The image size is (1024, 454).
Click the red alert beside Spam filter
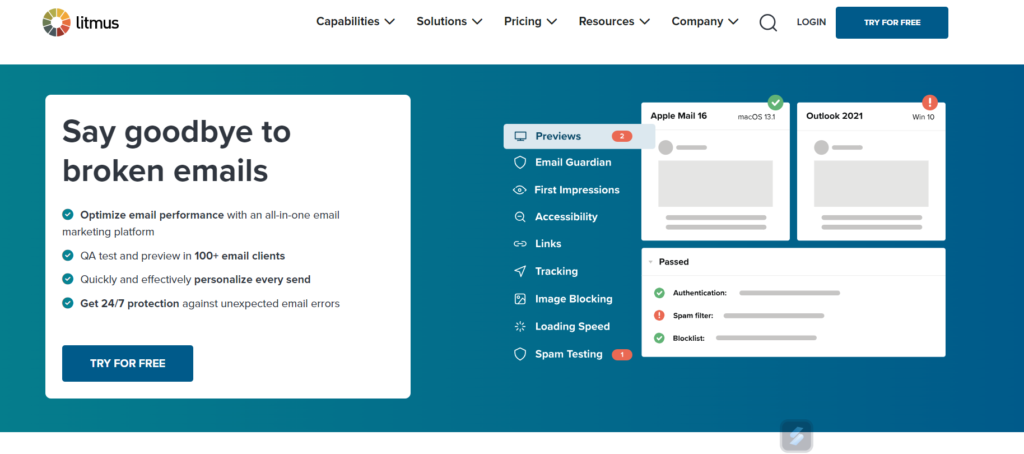(x=660, y=316)
